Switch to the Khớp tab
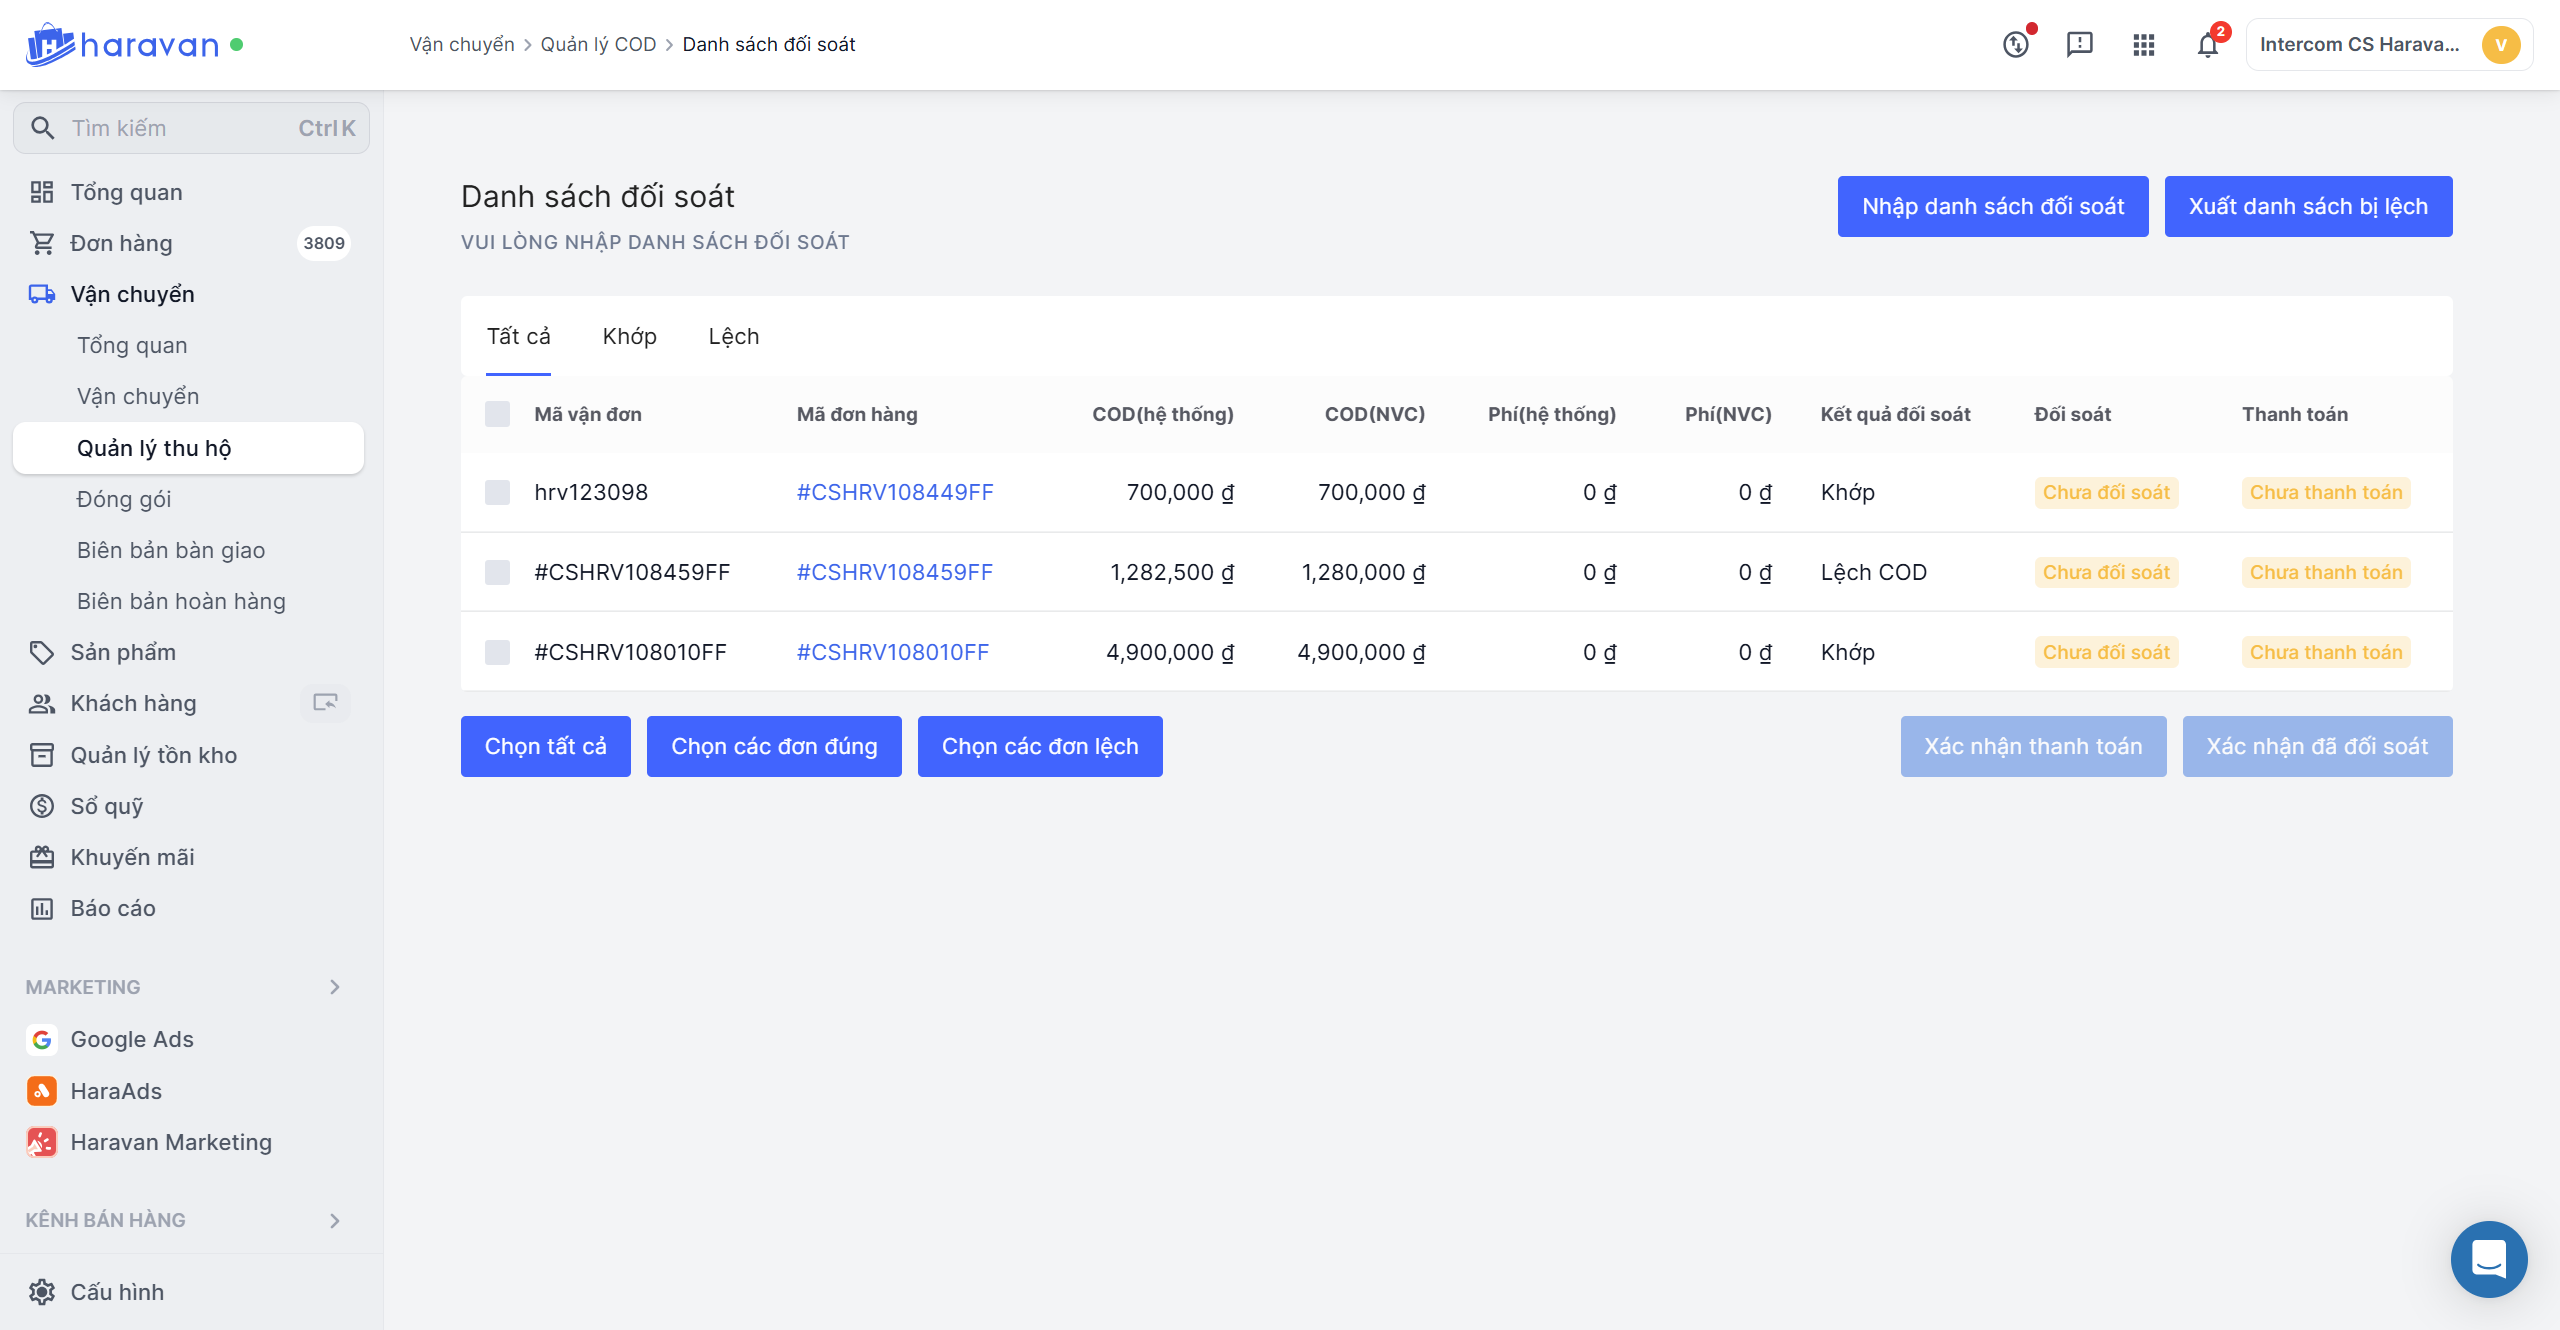 (x=629, y=336)
